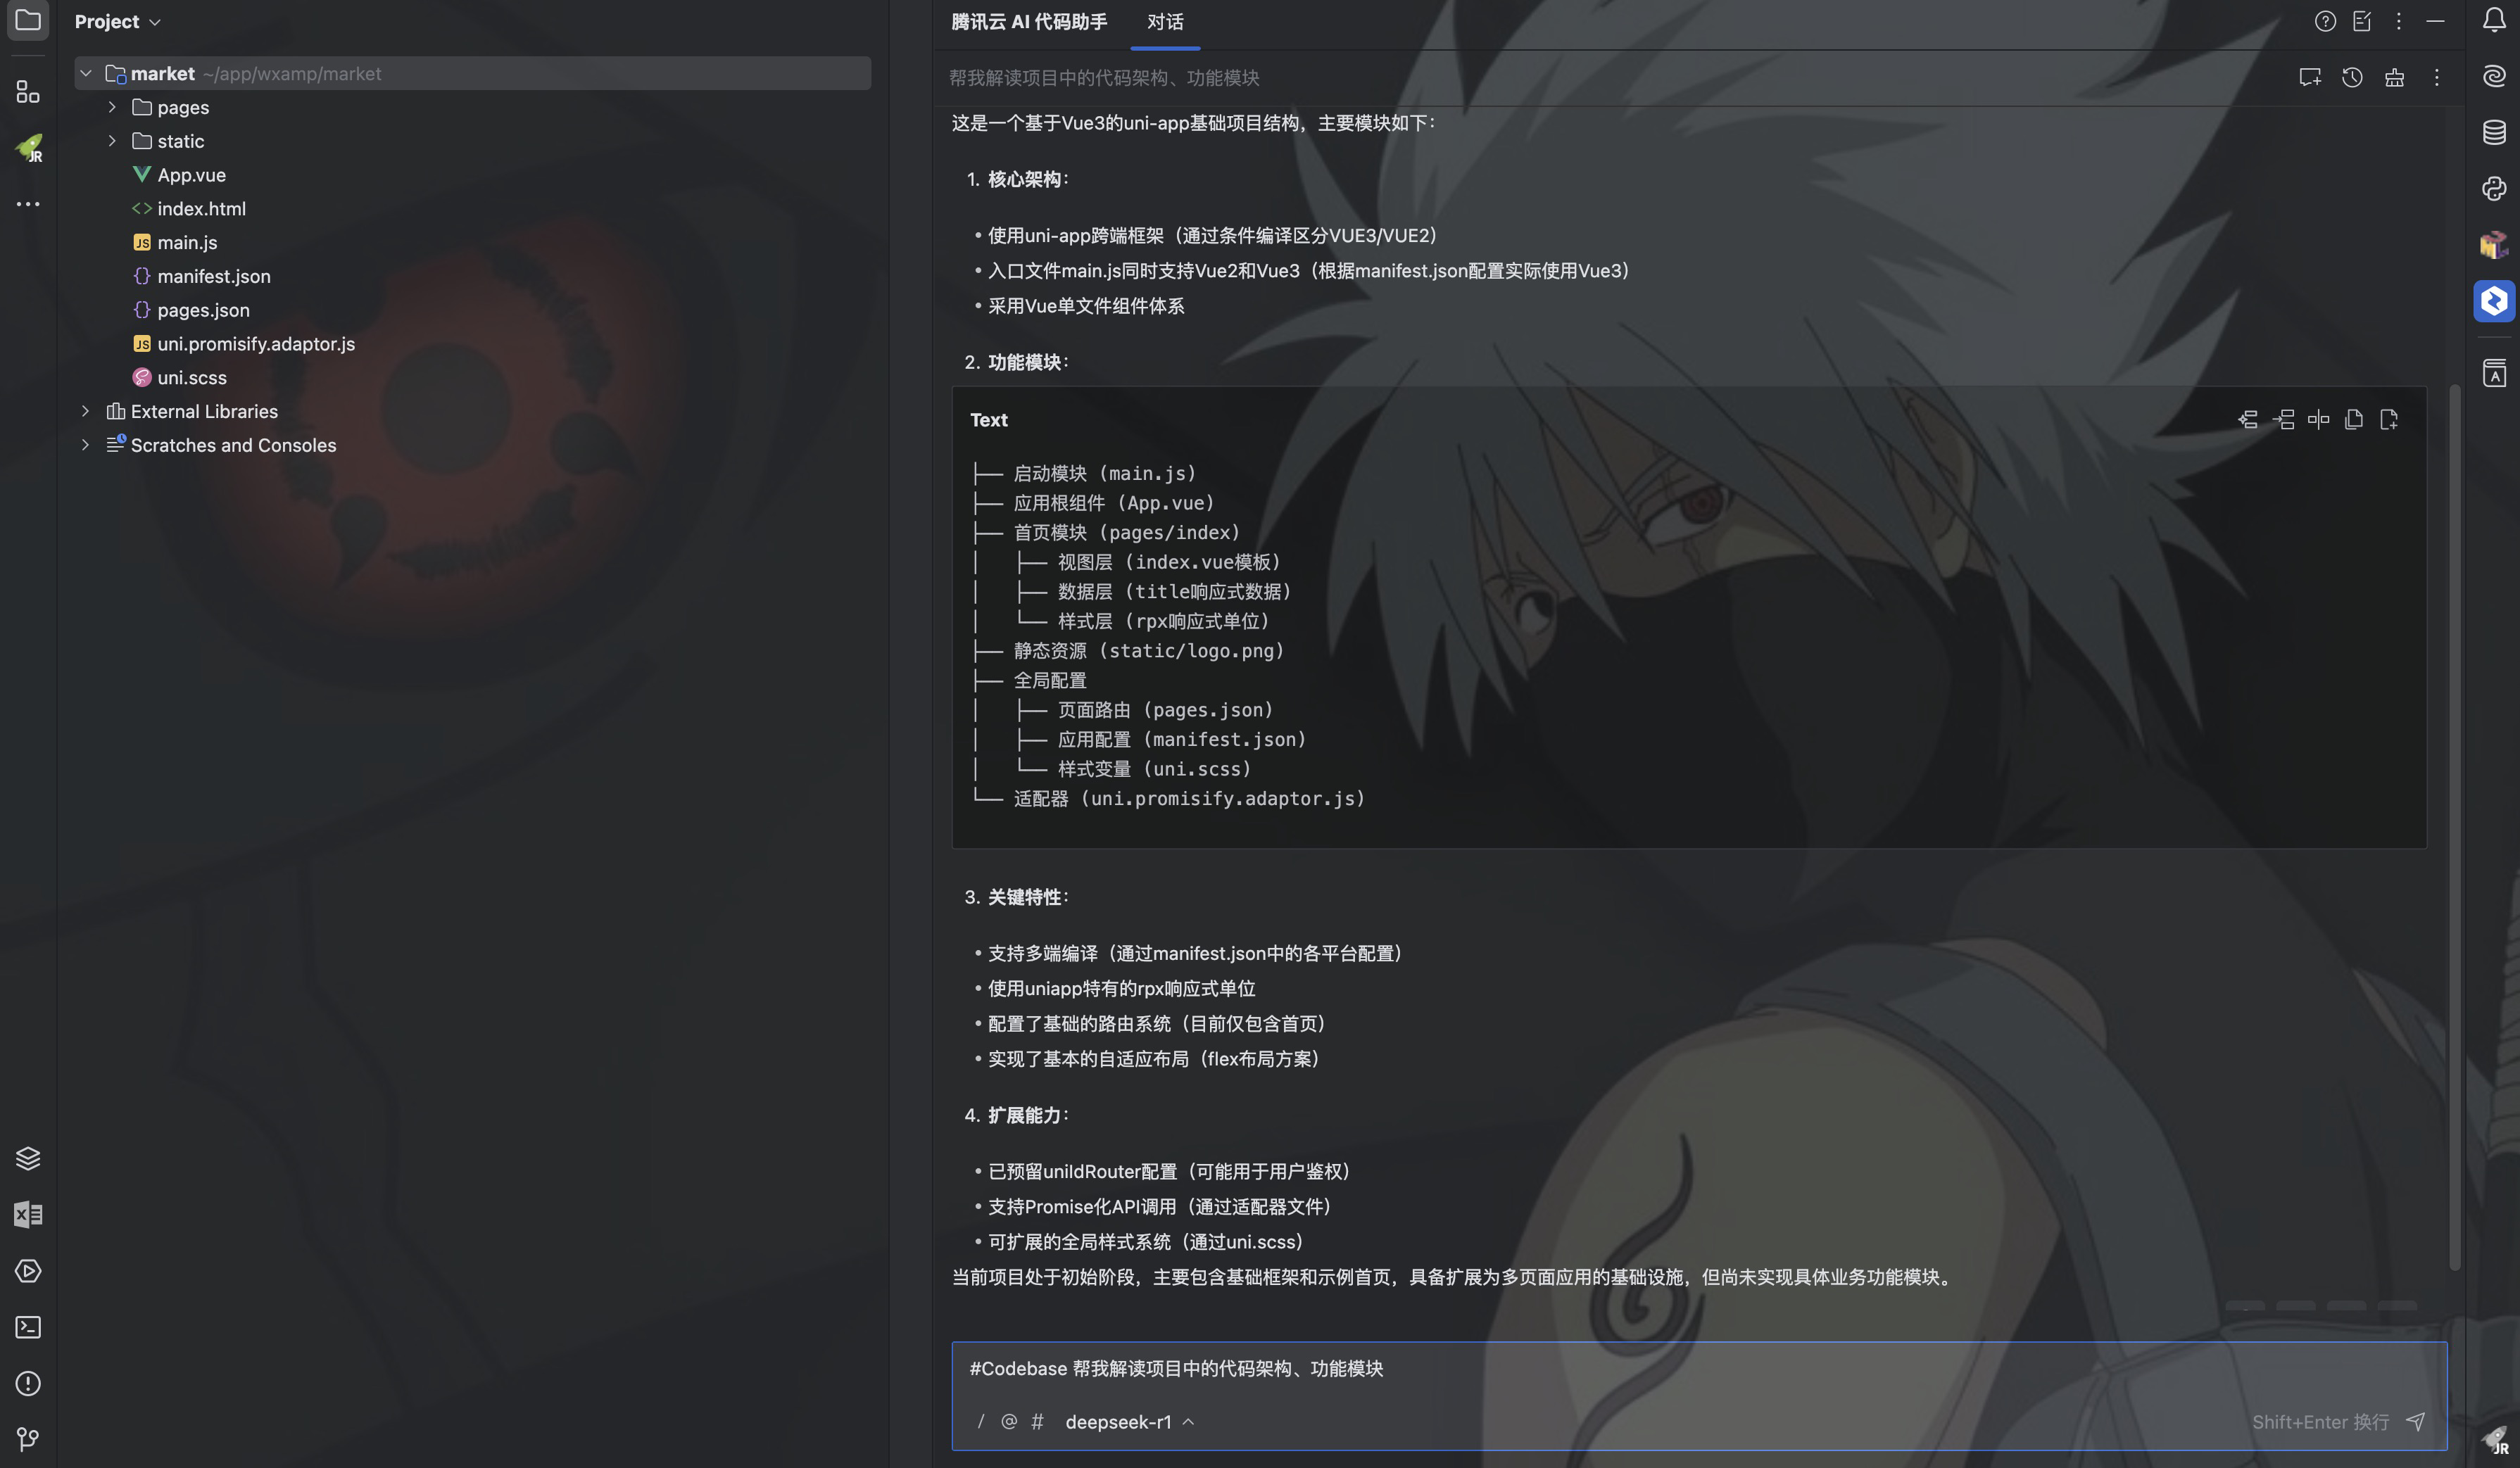Screen dimensions: 2520x1468
Task: Open the Structure tool window icon
Action: pos(28,92)
